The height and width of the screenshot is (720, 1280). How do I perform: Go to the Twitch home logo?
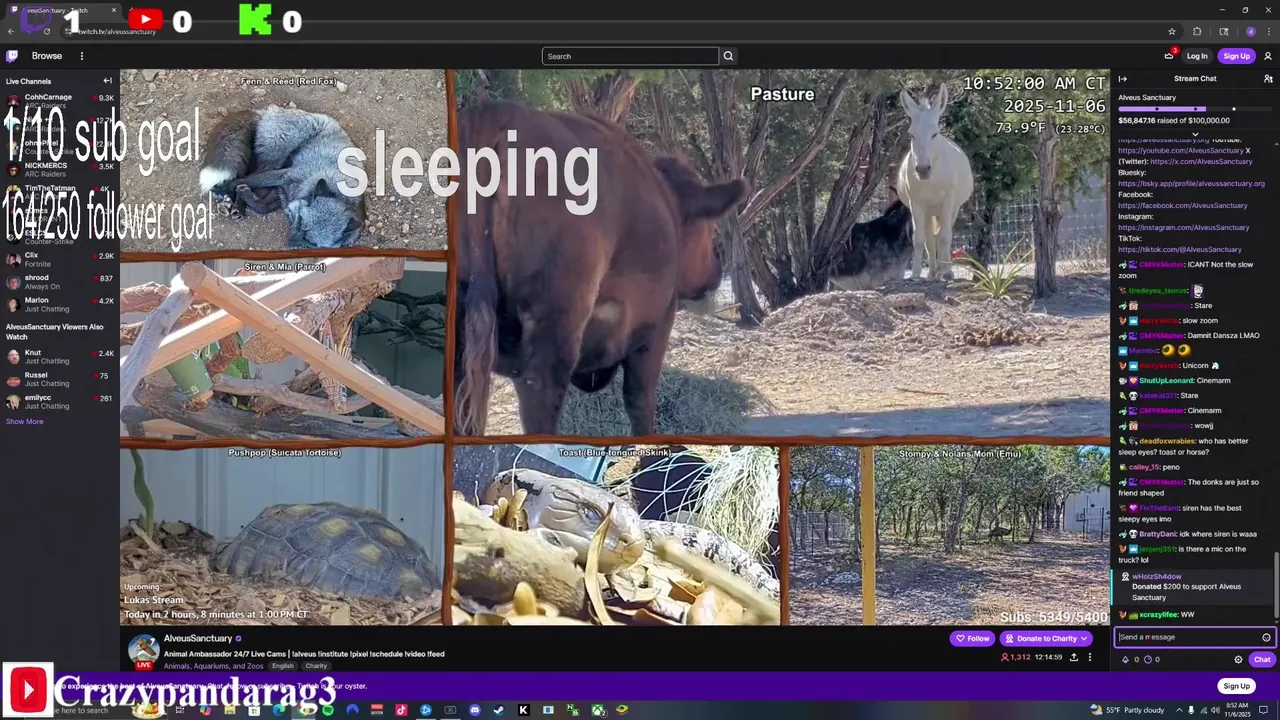pyautogui.click(x=12, y=56)
